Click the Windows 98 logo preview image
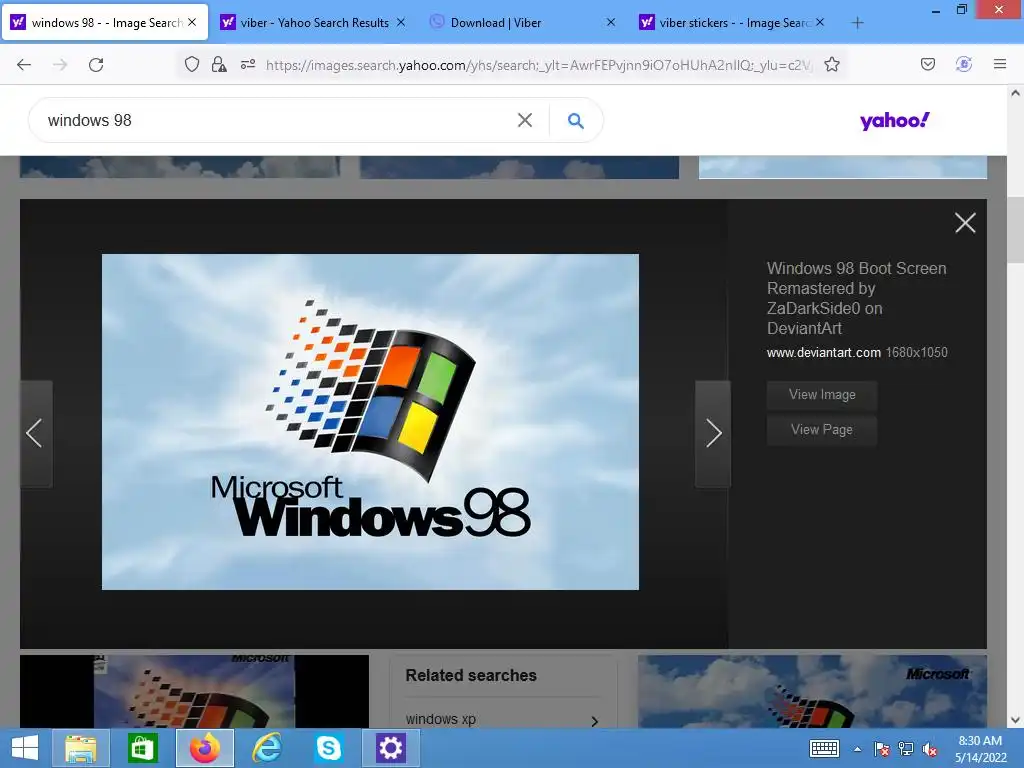The width and height of the screenshot is (1024, 768). point(370,422)
